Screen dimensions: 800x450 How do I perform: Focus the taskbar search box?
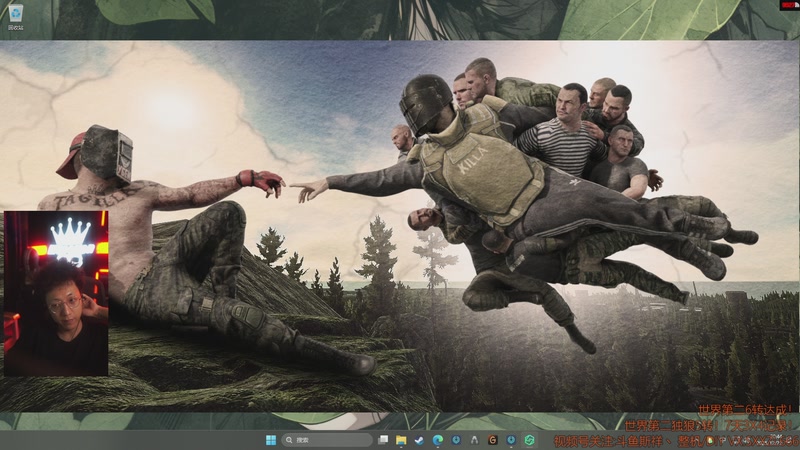327,440
